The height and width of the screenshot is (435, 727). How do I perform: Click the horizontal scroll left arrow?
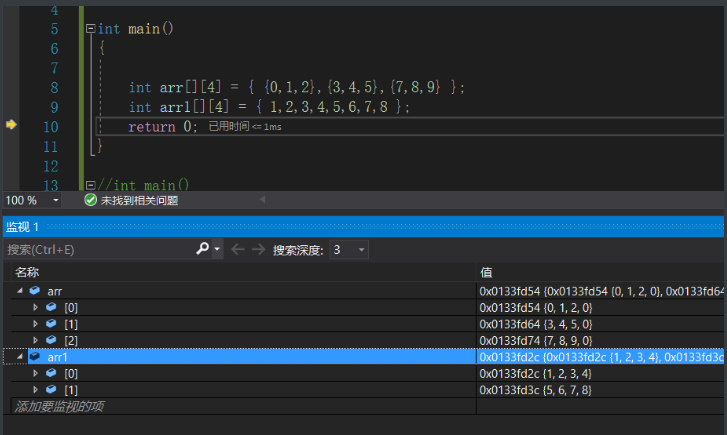tap(262, 199)
